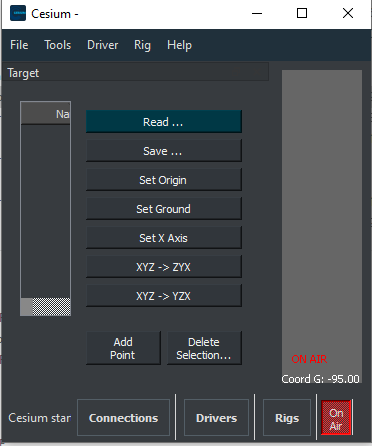Switch to the Connections tab

(123, 418)
